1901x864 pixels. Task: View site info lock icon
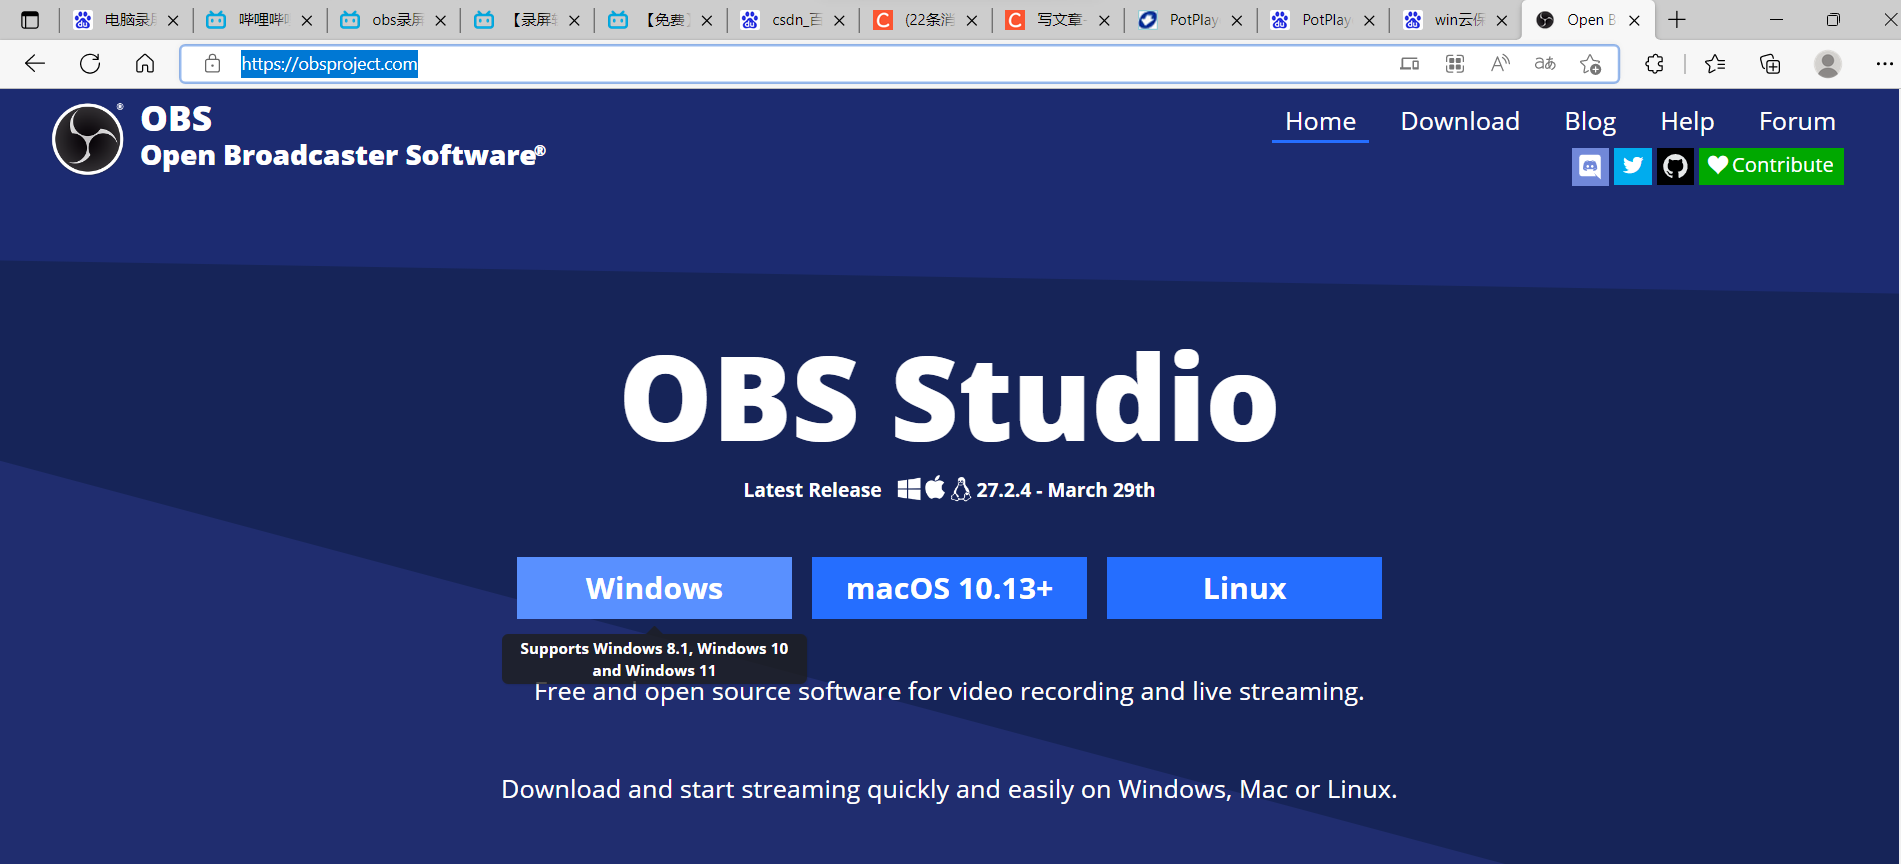point(212,64)
